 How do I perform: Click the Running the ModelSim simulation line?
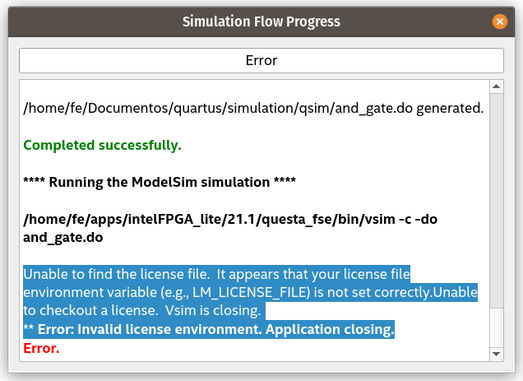tap(159, 182)
